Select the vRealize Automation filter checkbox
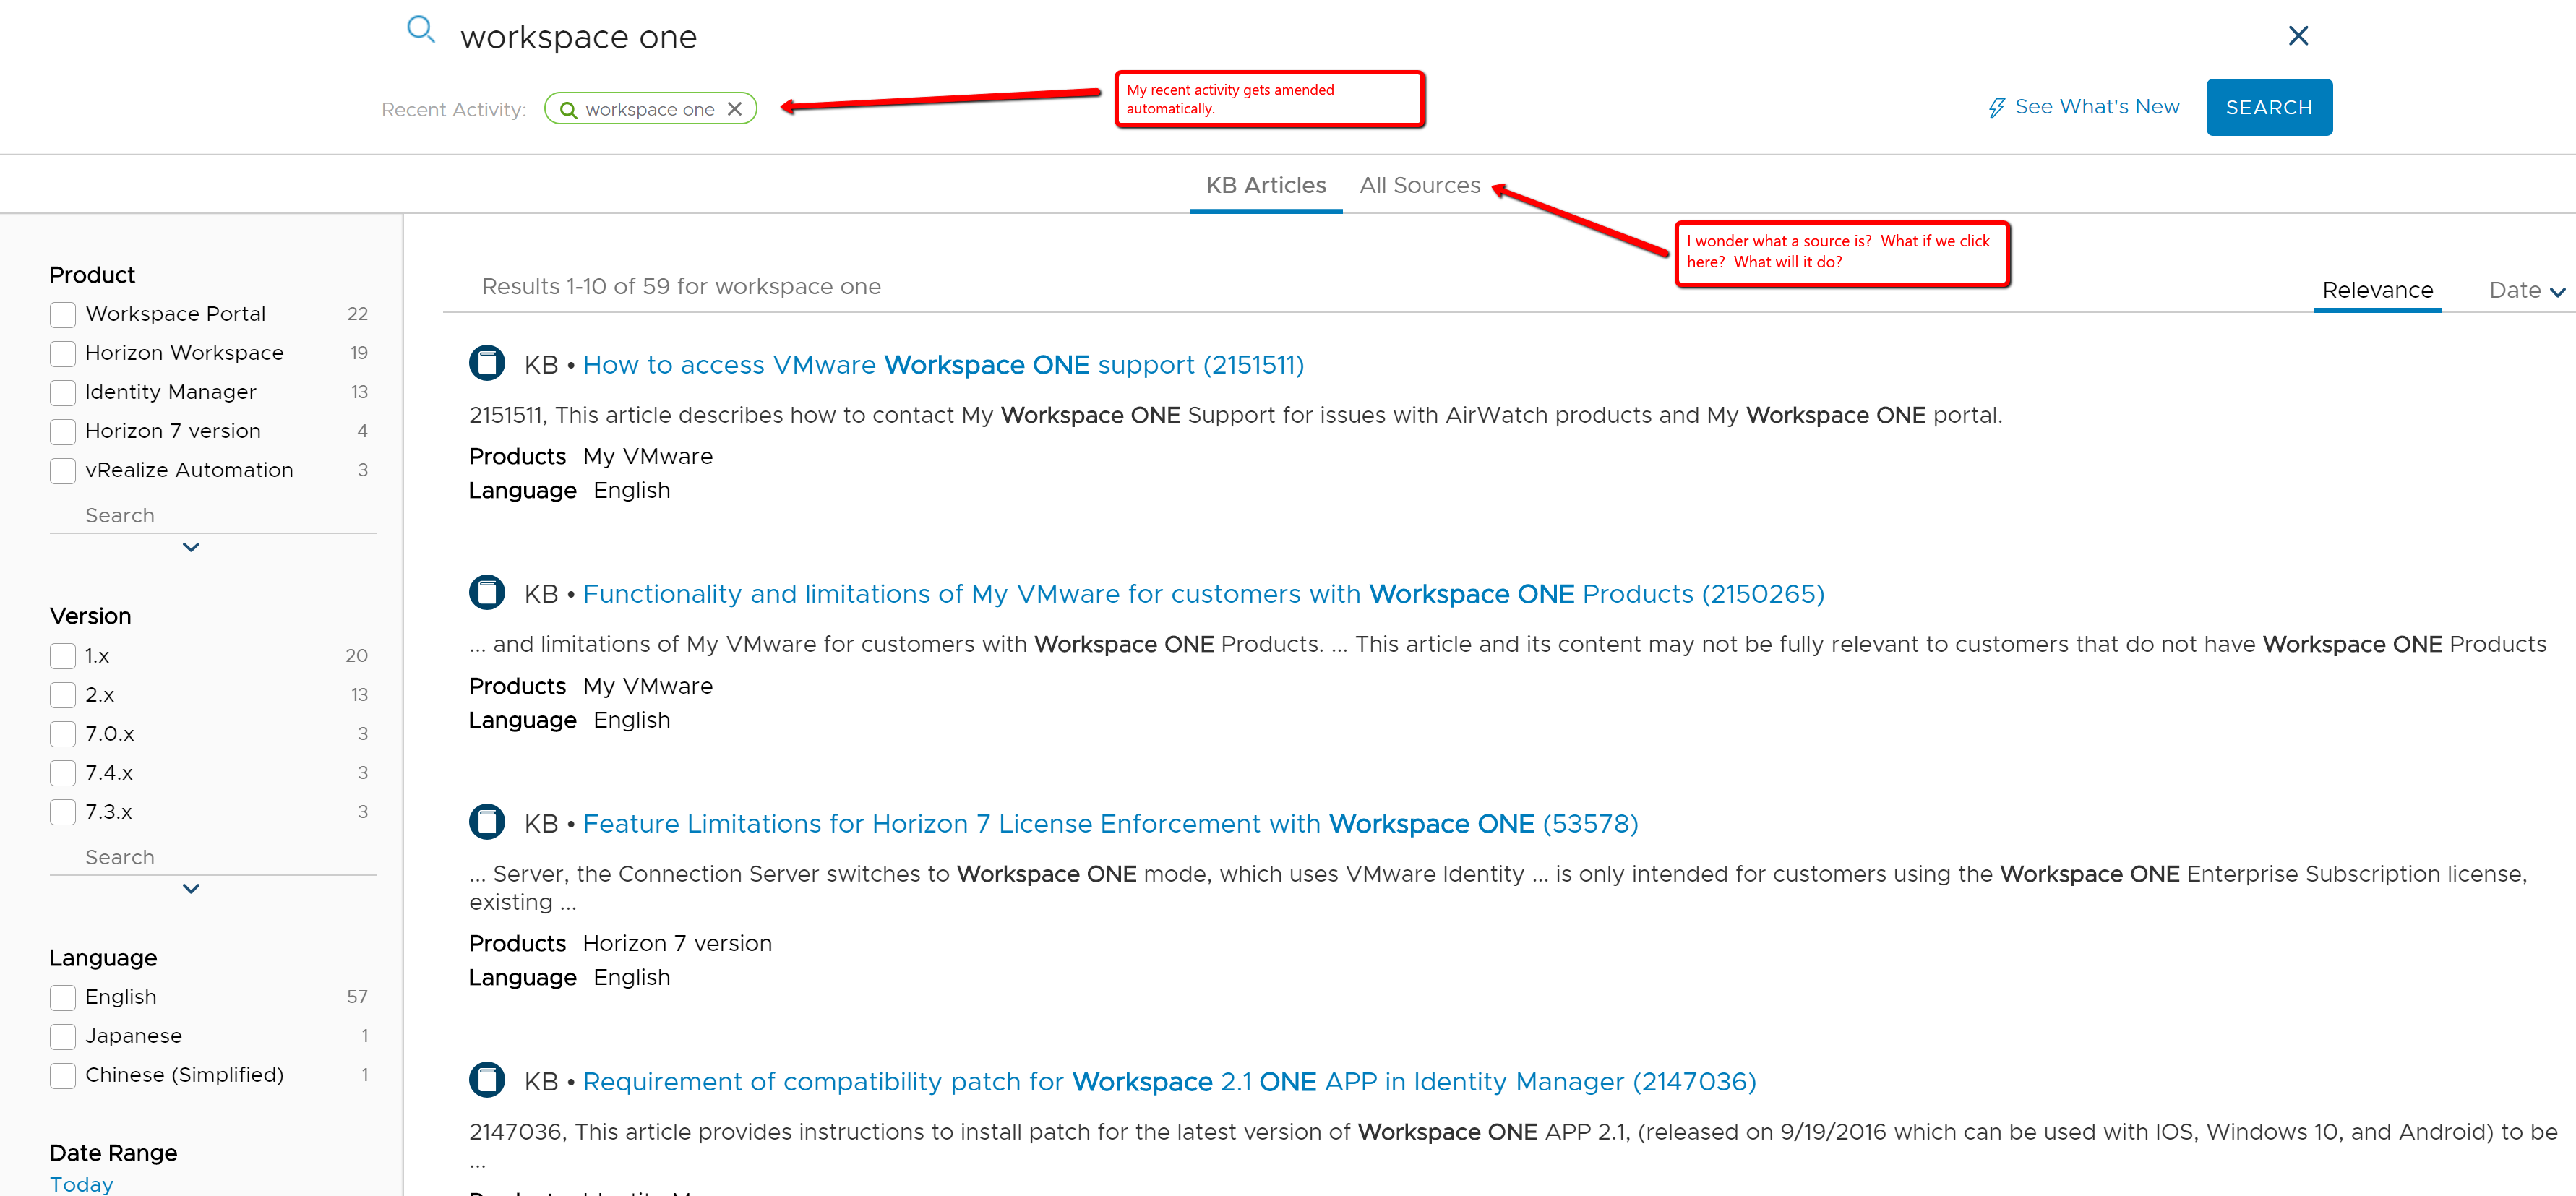Screen dimensions: 2576x1196 (x=63, y=471)
